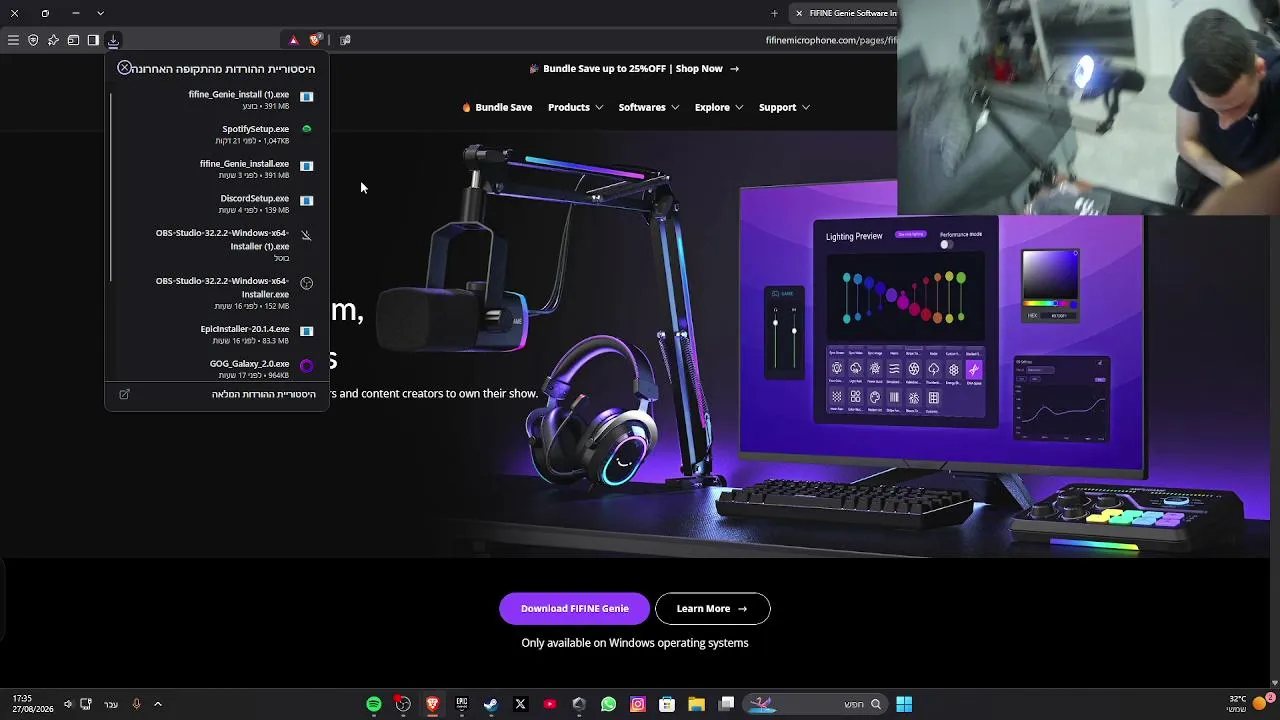Expand the Support dropdown menu
The image size is (1280, 720).
[784, 107]
